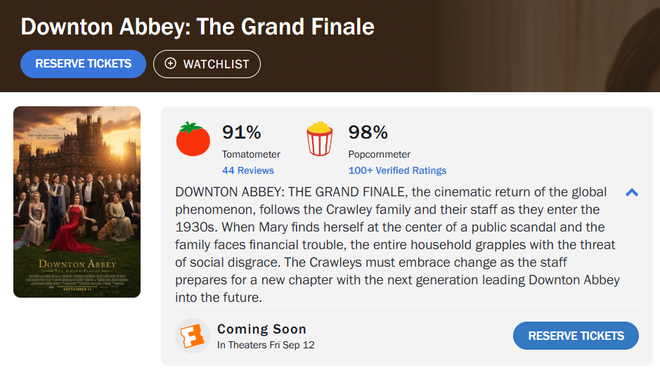Open the 44 Reviews link
Image resolution: width=660 pixels, height=380 pixels.
pos(248,170)
